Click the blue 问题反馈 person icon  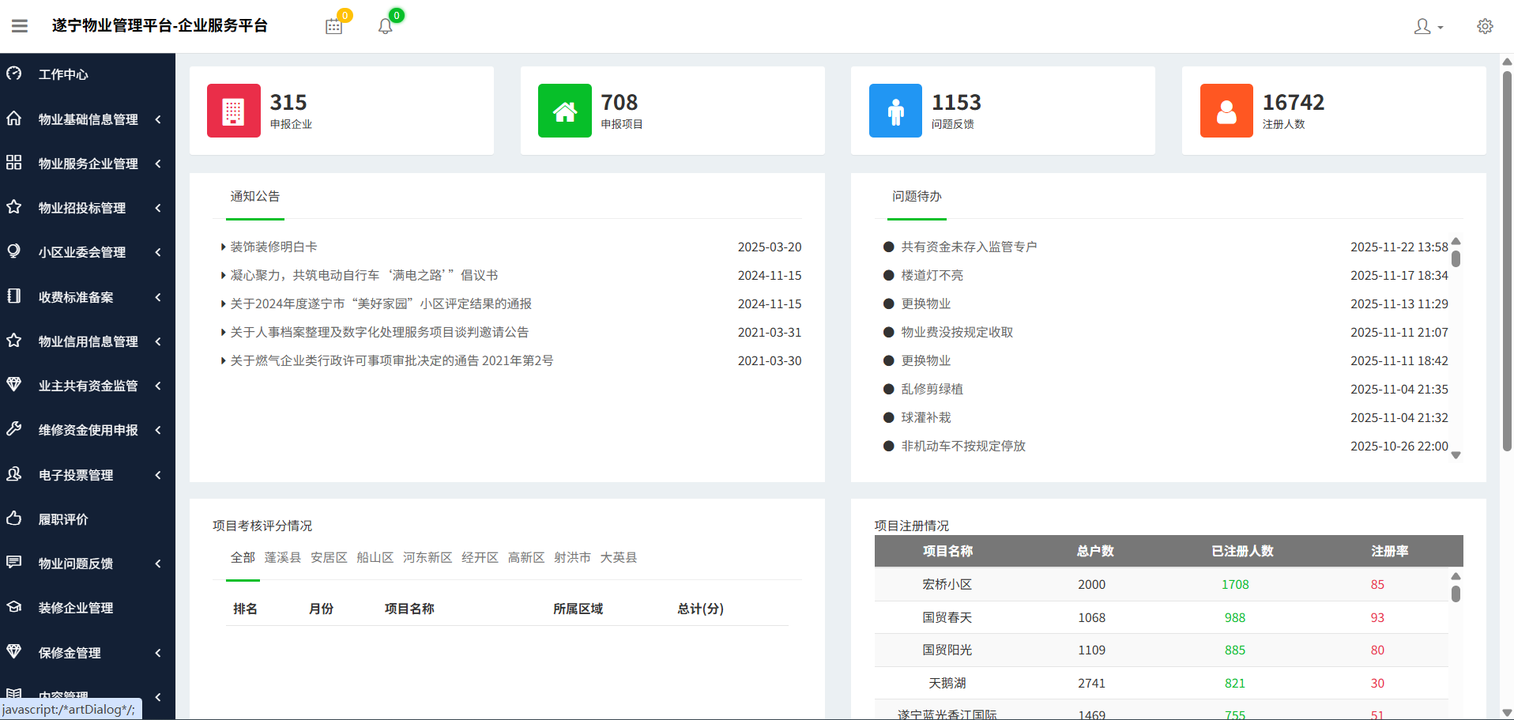click(x=895, y=110)
